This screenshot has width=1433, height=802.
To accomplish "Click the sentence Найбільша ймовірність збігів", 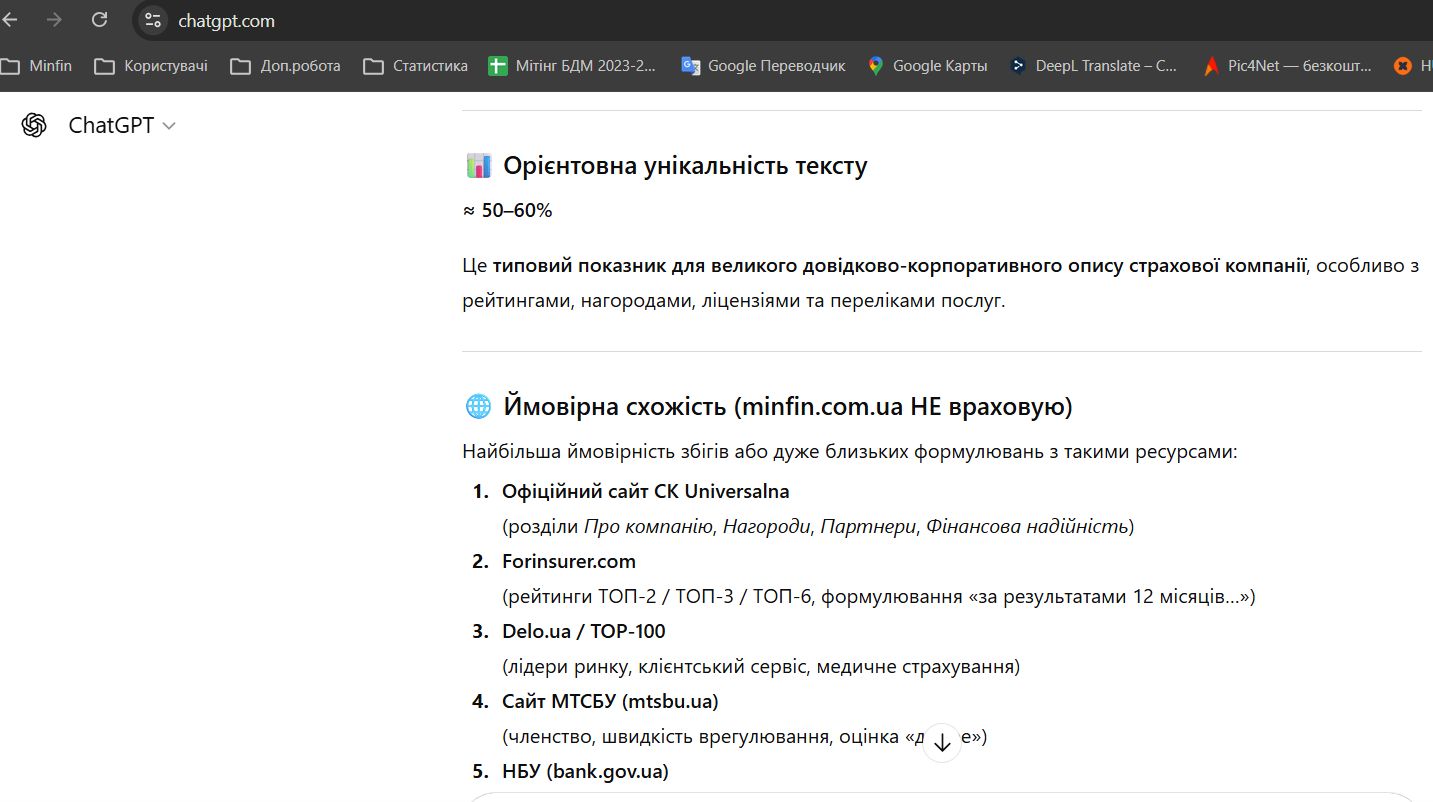I will (850, 452).
